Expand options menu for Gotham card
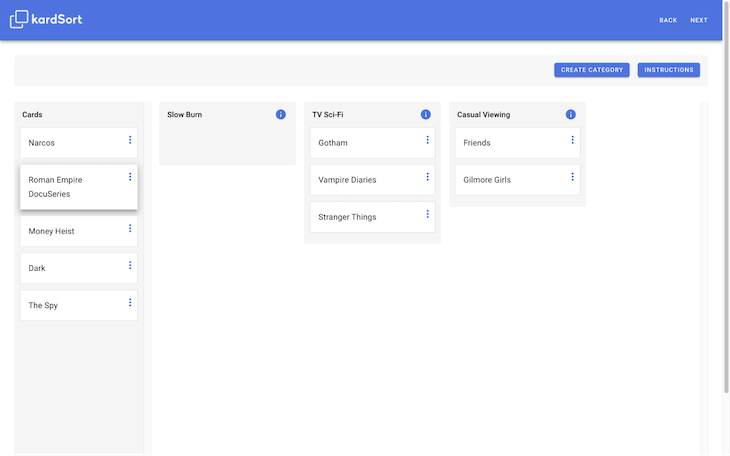This screenshot has height=456, width=730. tap(428, 140)
